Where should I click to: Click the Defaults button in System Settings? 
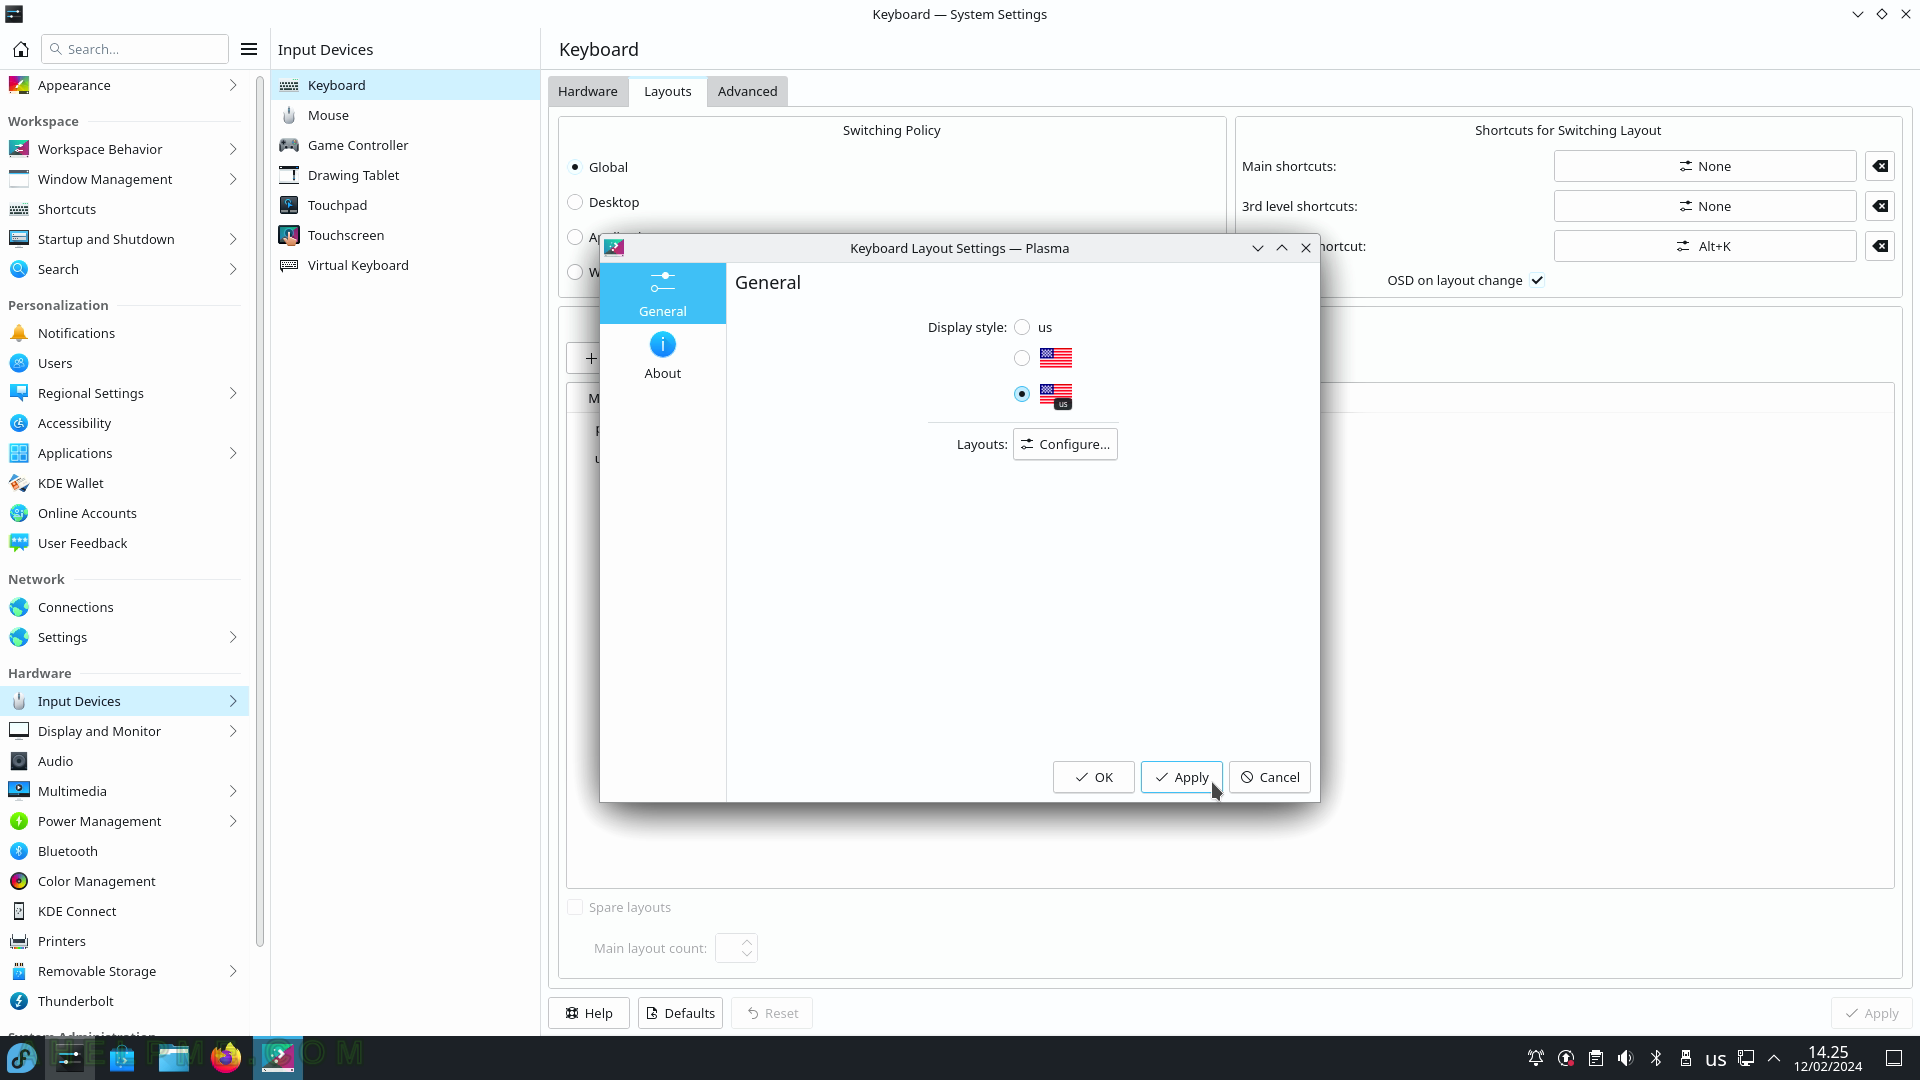click(x=680, y=1013)
